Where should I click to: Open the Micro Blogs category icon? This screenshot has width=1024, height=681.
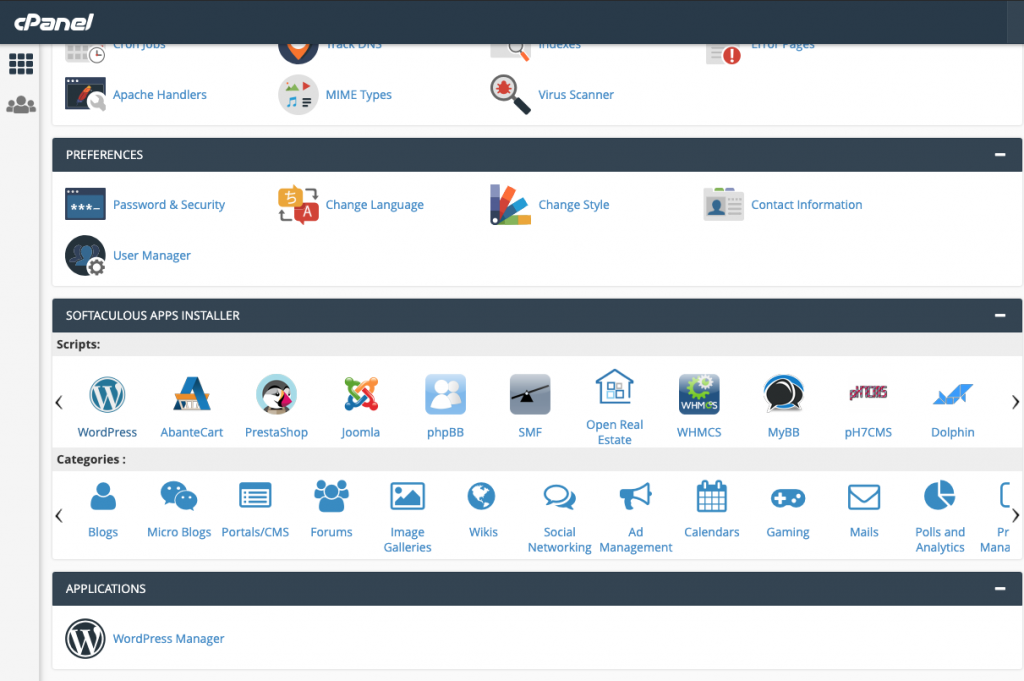pyautogui.click(x=179, y=496)
